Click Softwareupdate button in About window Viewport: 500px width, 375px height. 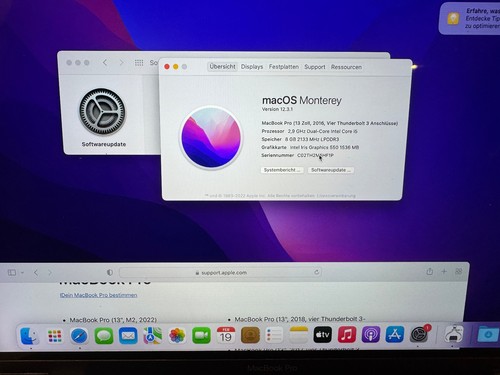[x=331, y=170]
